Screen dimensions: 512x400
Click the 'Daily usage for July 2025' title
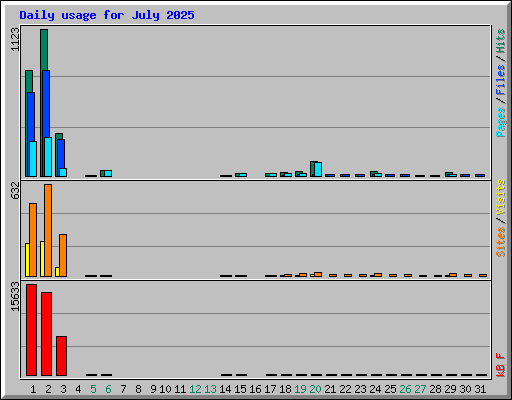point(107,15)
